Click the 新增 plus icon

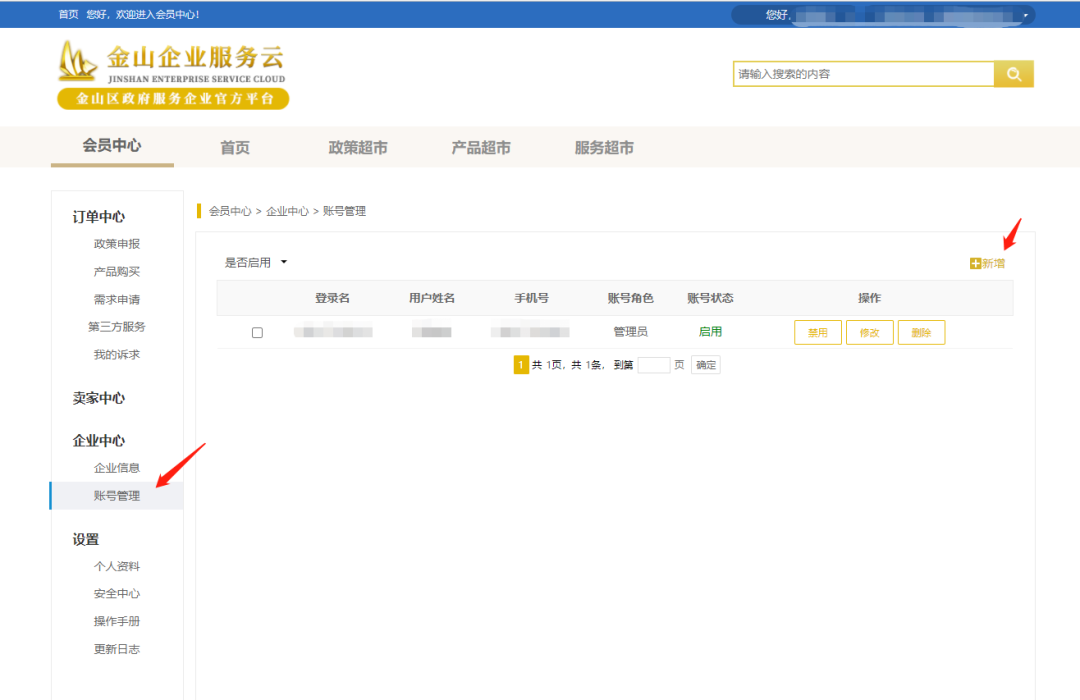point(975,264)
